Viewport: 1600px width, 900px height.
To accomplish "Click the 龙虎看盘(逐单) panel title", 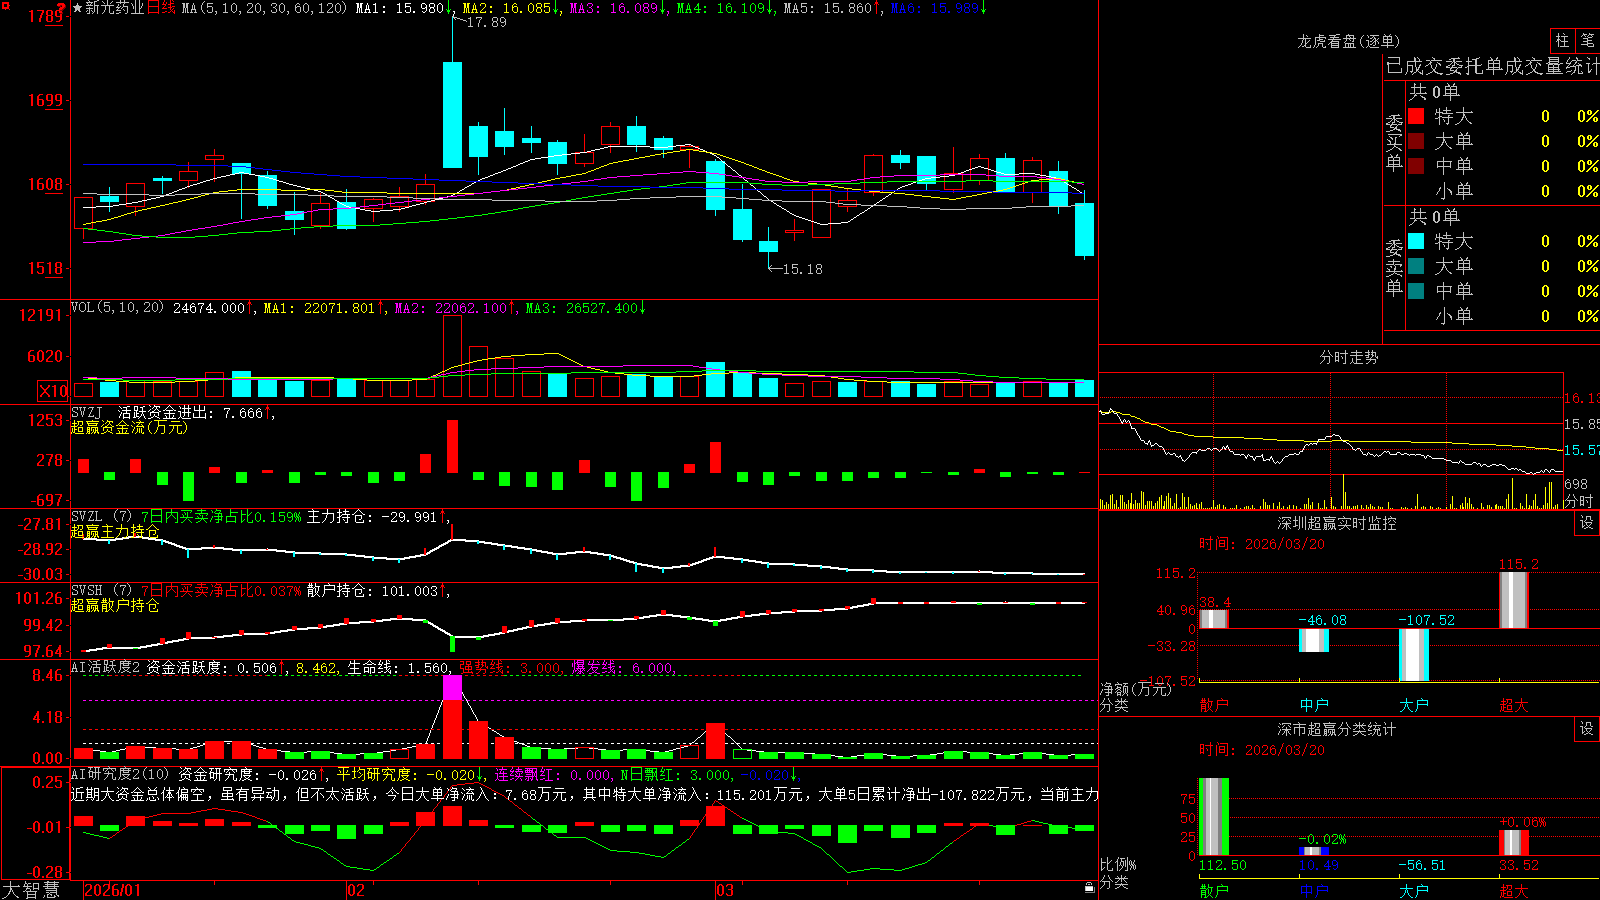I will (x=1349, y=41).
